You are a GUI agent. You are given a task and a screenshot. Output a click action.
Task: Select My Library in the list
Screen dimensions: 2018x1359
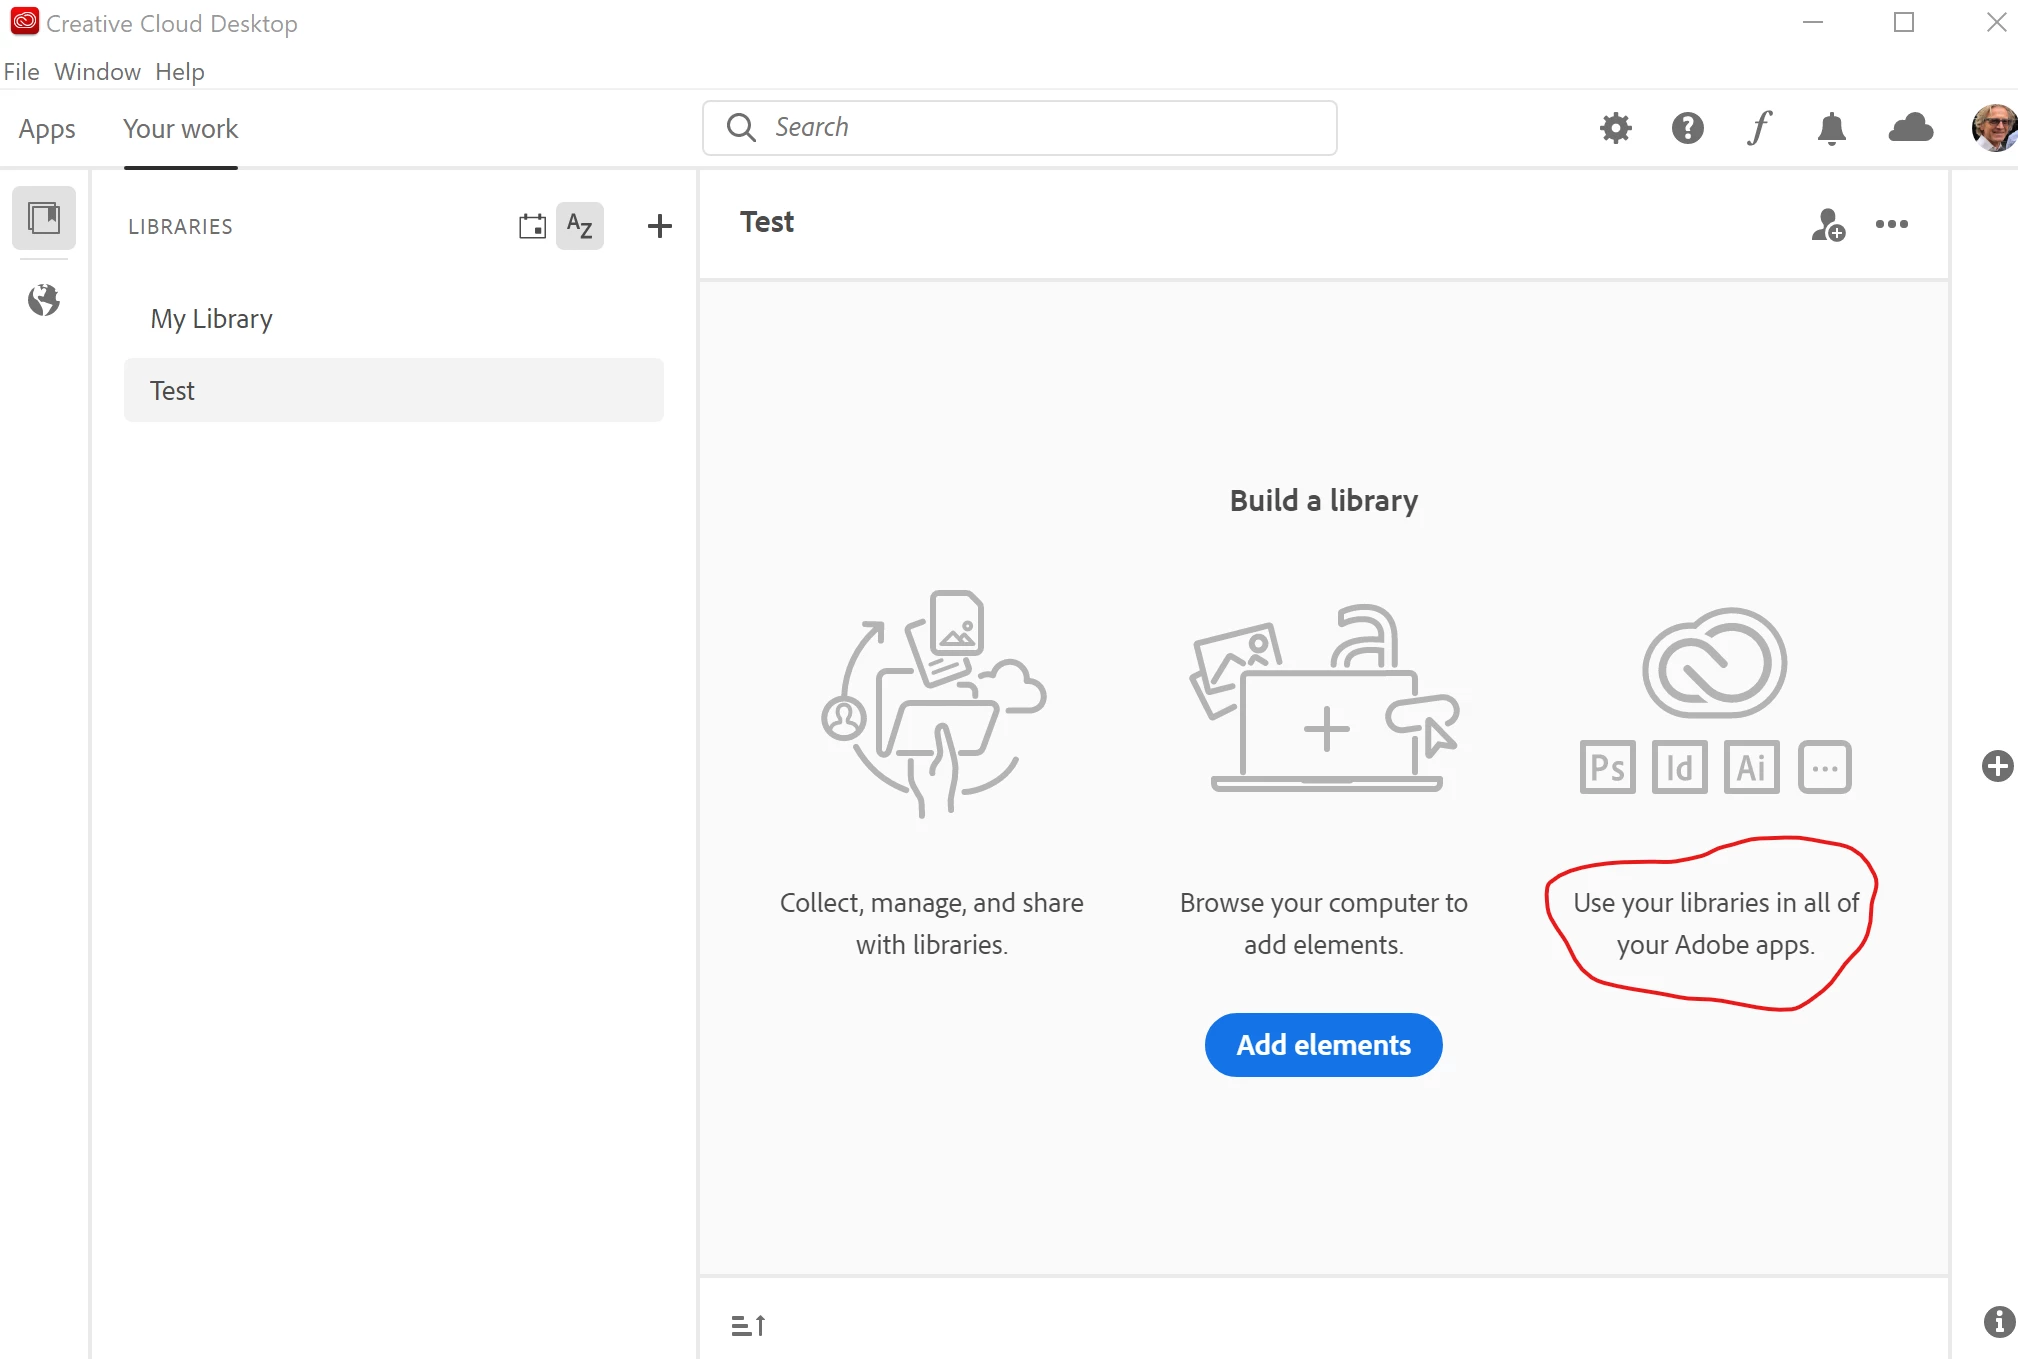click(x=212, y=319)
